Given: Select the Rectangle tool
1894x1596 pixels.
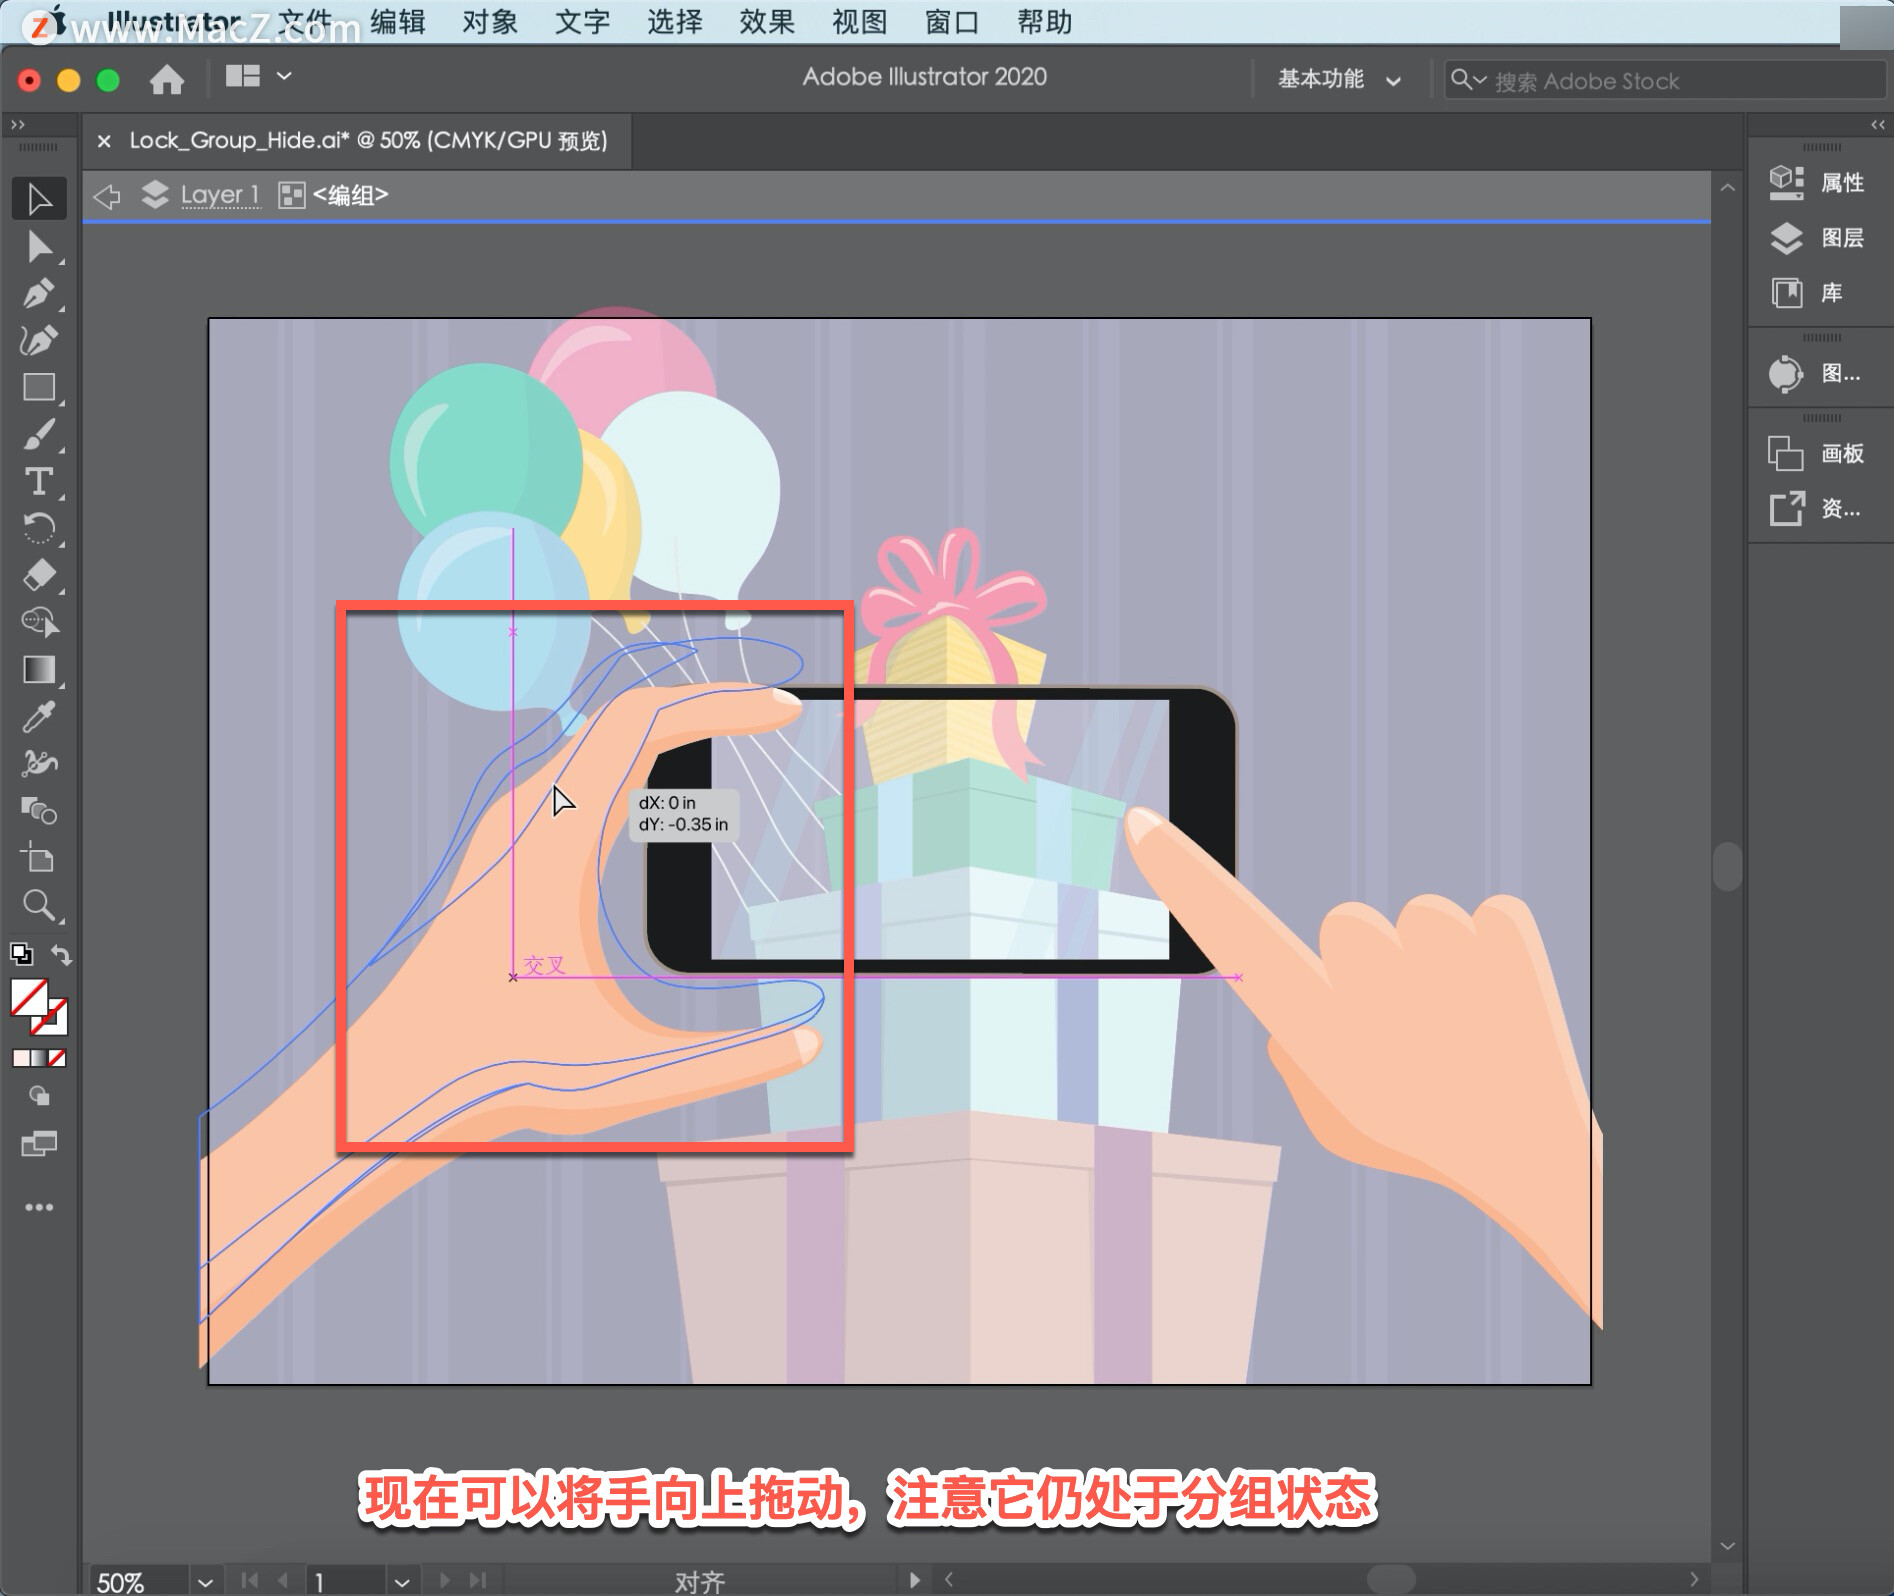Looking at the screenshot, I should pyautogui.click(x=39, y=387).
